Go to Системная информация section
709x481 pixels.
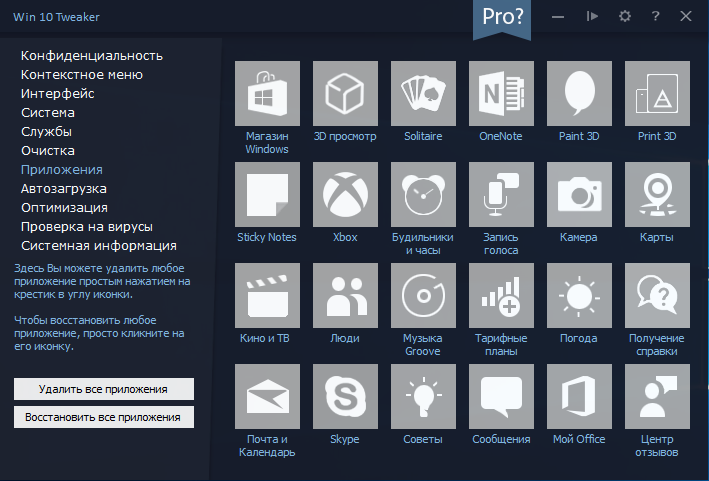pos(99,245)
